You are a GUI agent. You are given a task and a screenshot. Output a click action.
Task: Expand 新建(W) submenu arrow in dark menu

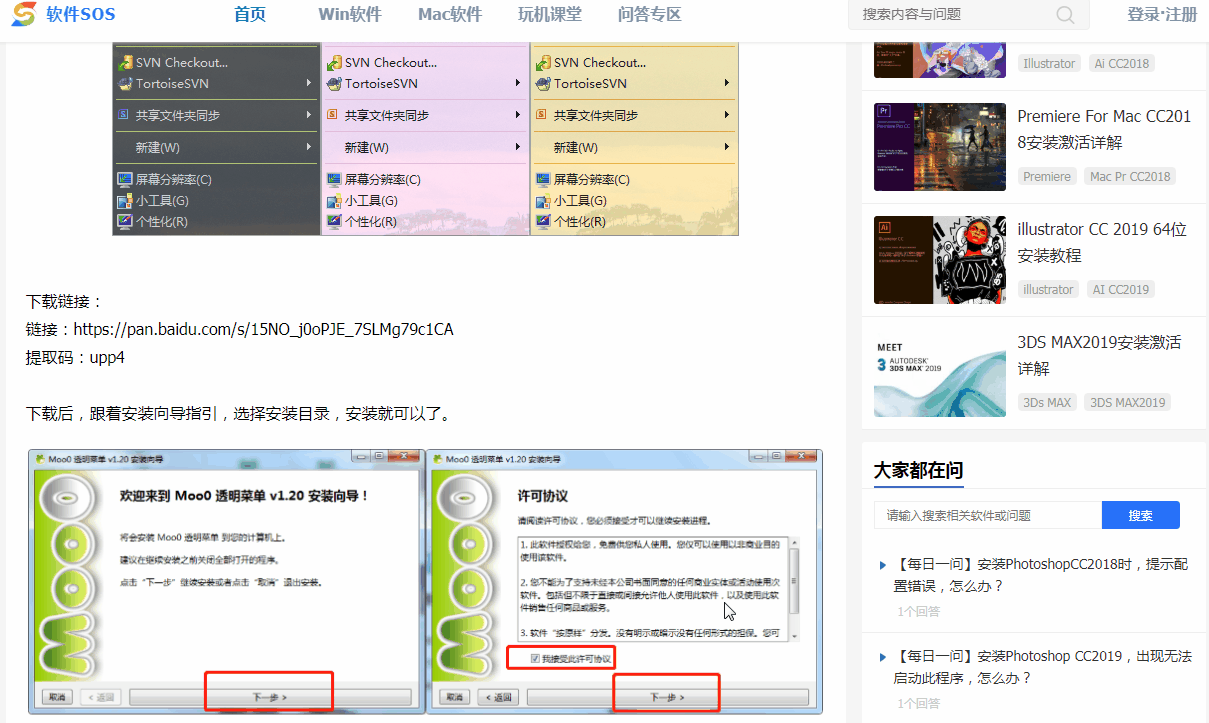click(x=310, y=147)
